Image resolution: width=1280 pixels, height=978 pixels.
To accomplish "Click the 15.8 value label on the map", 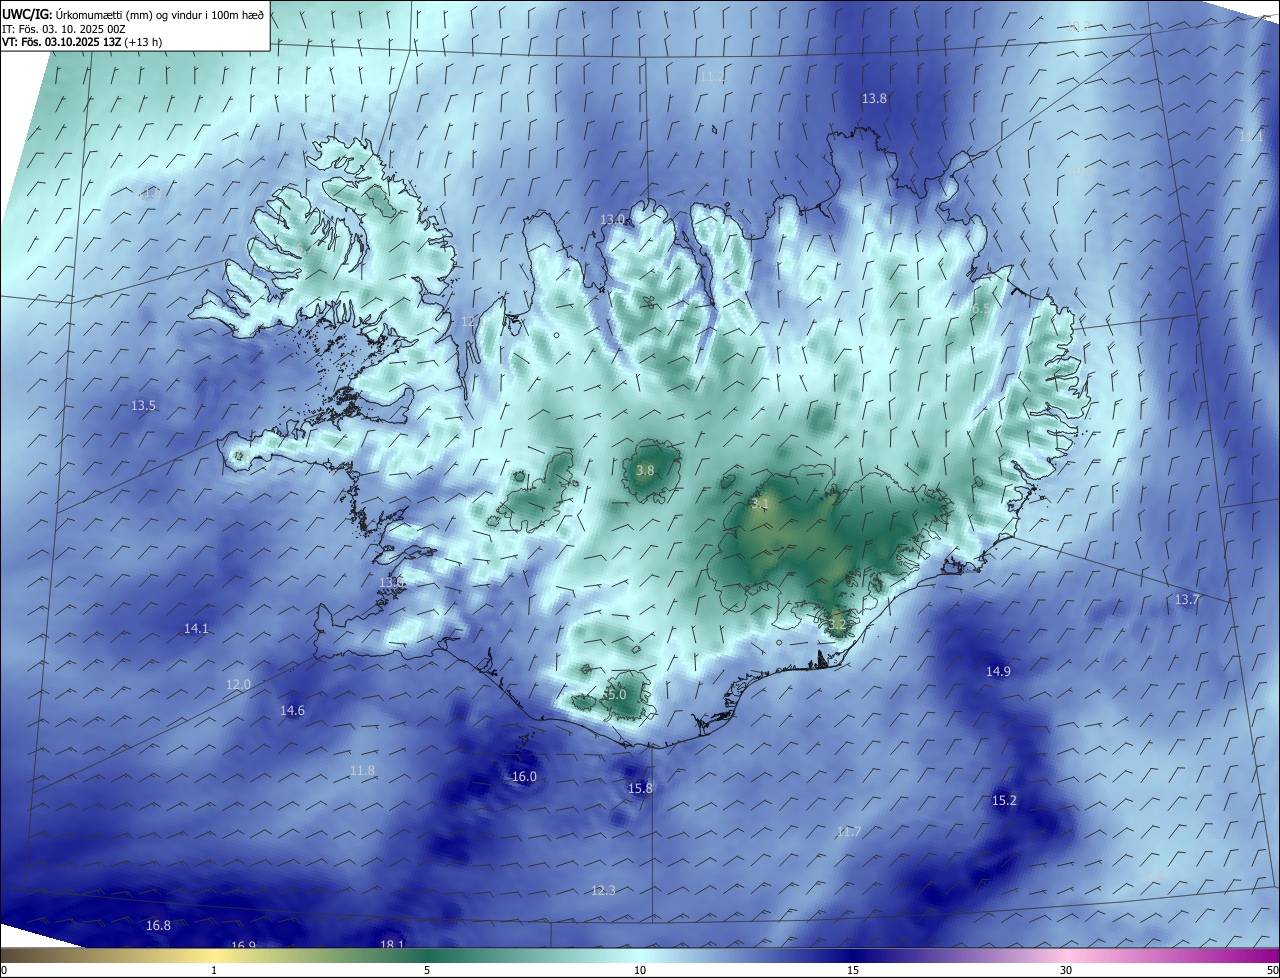I will click(640, 788).
